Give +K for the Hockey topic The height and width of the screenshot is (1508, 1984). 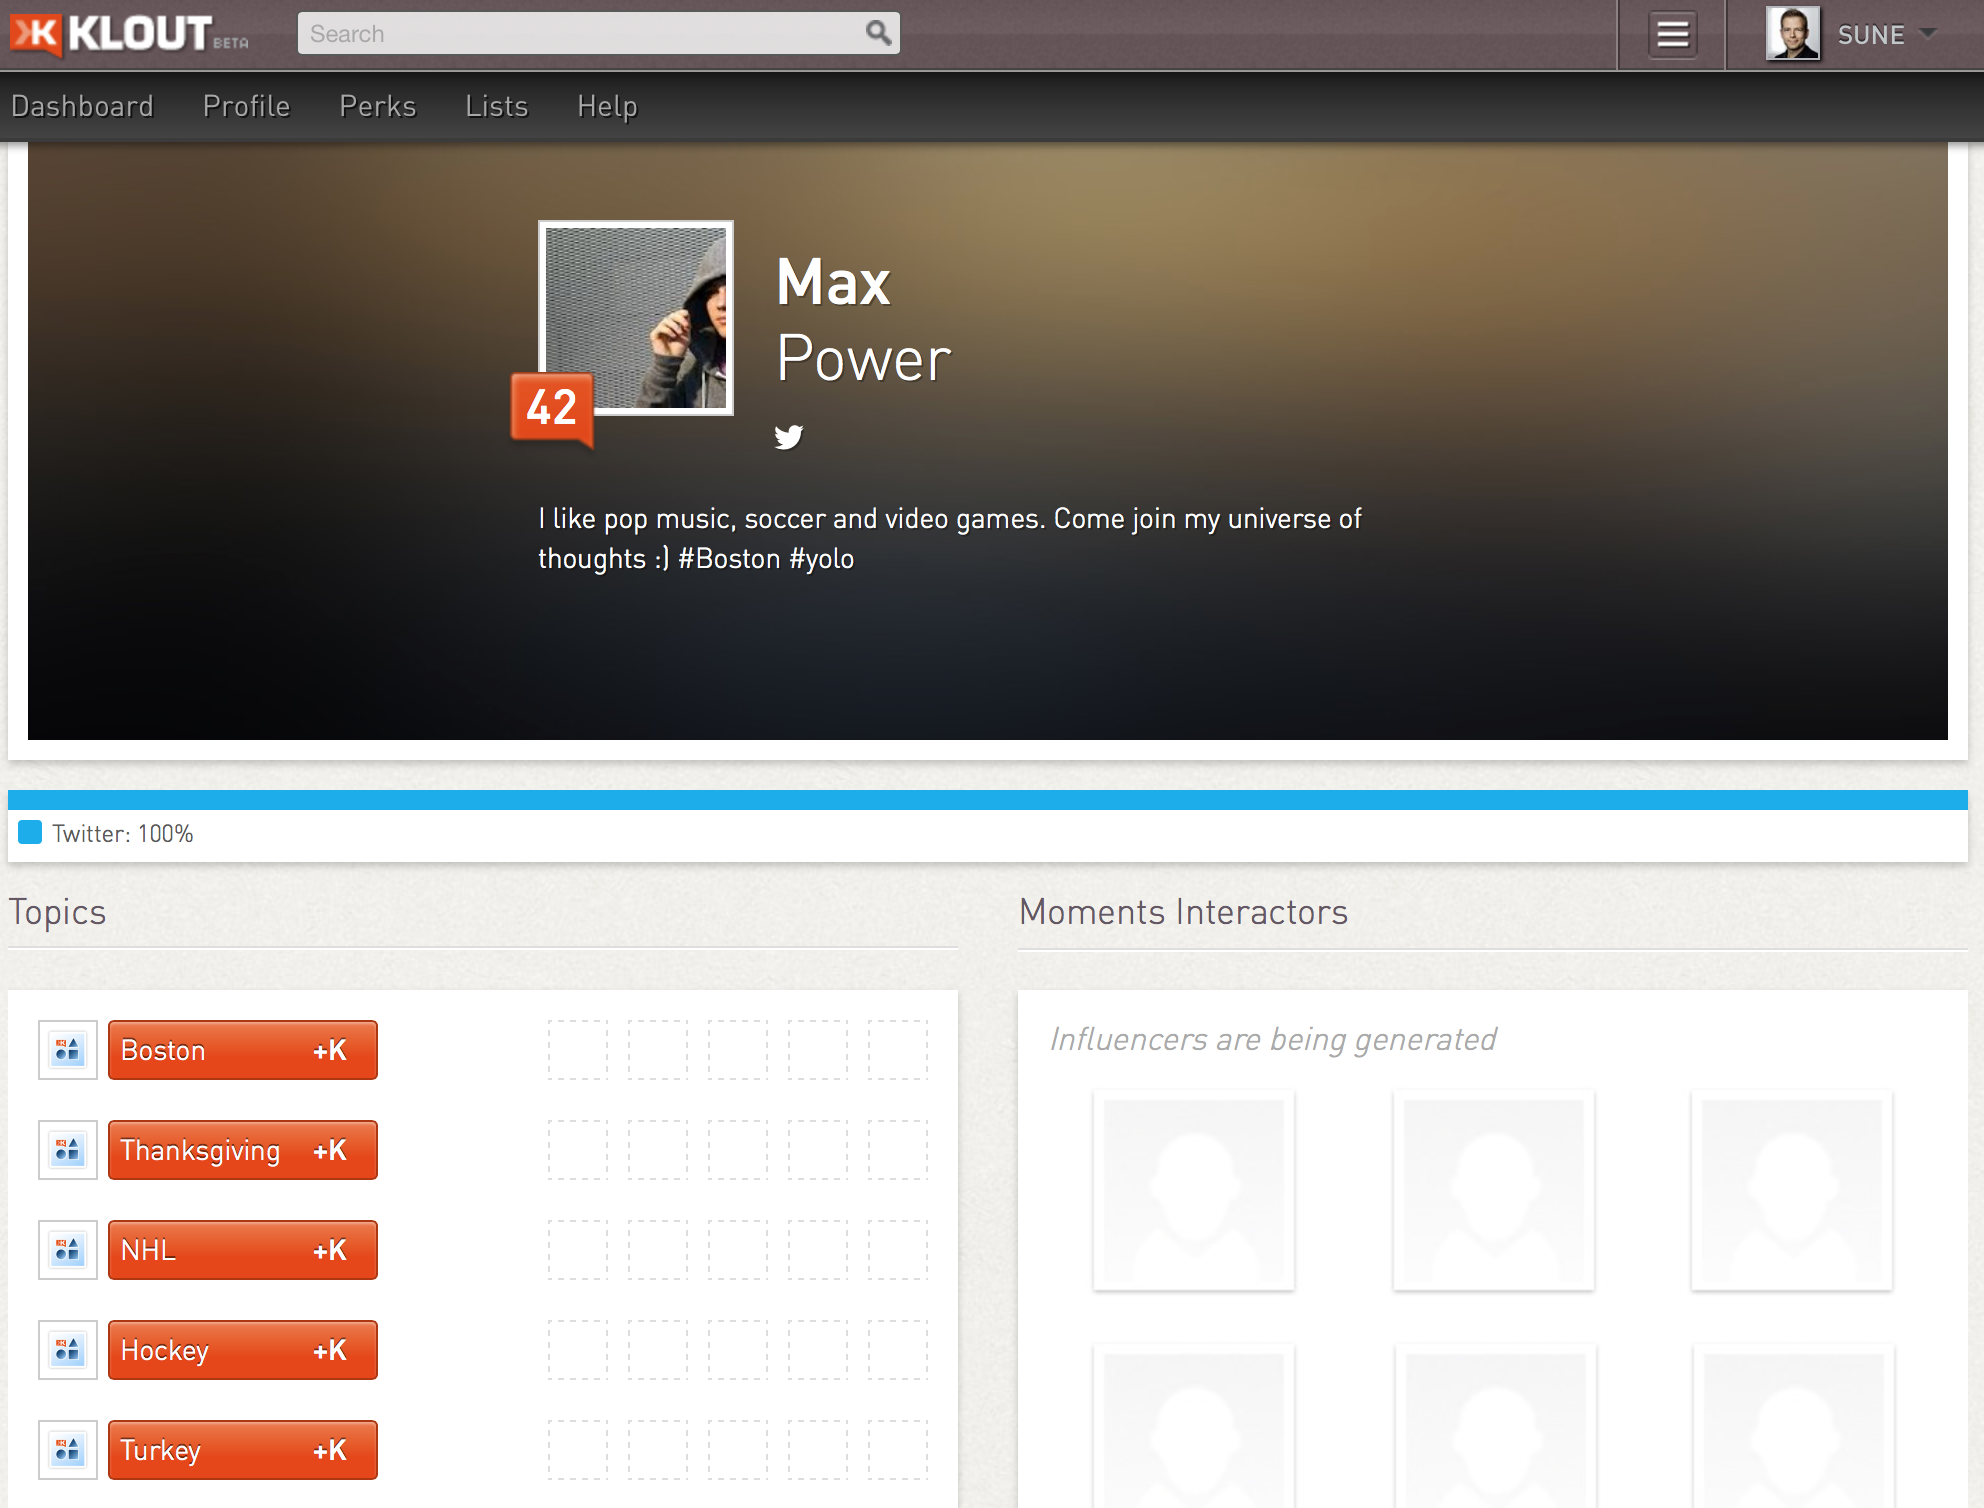[329, 1350]
